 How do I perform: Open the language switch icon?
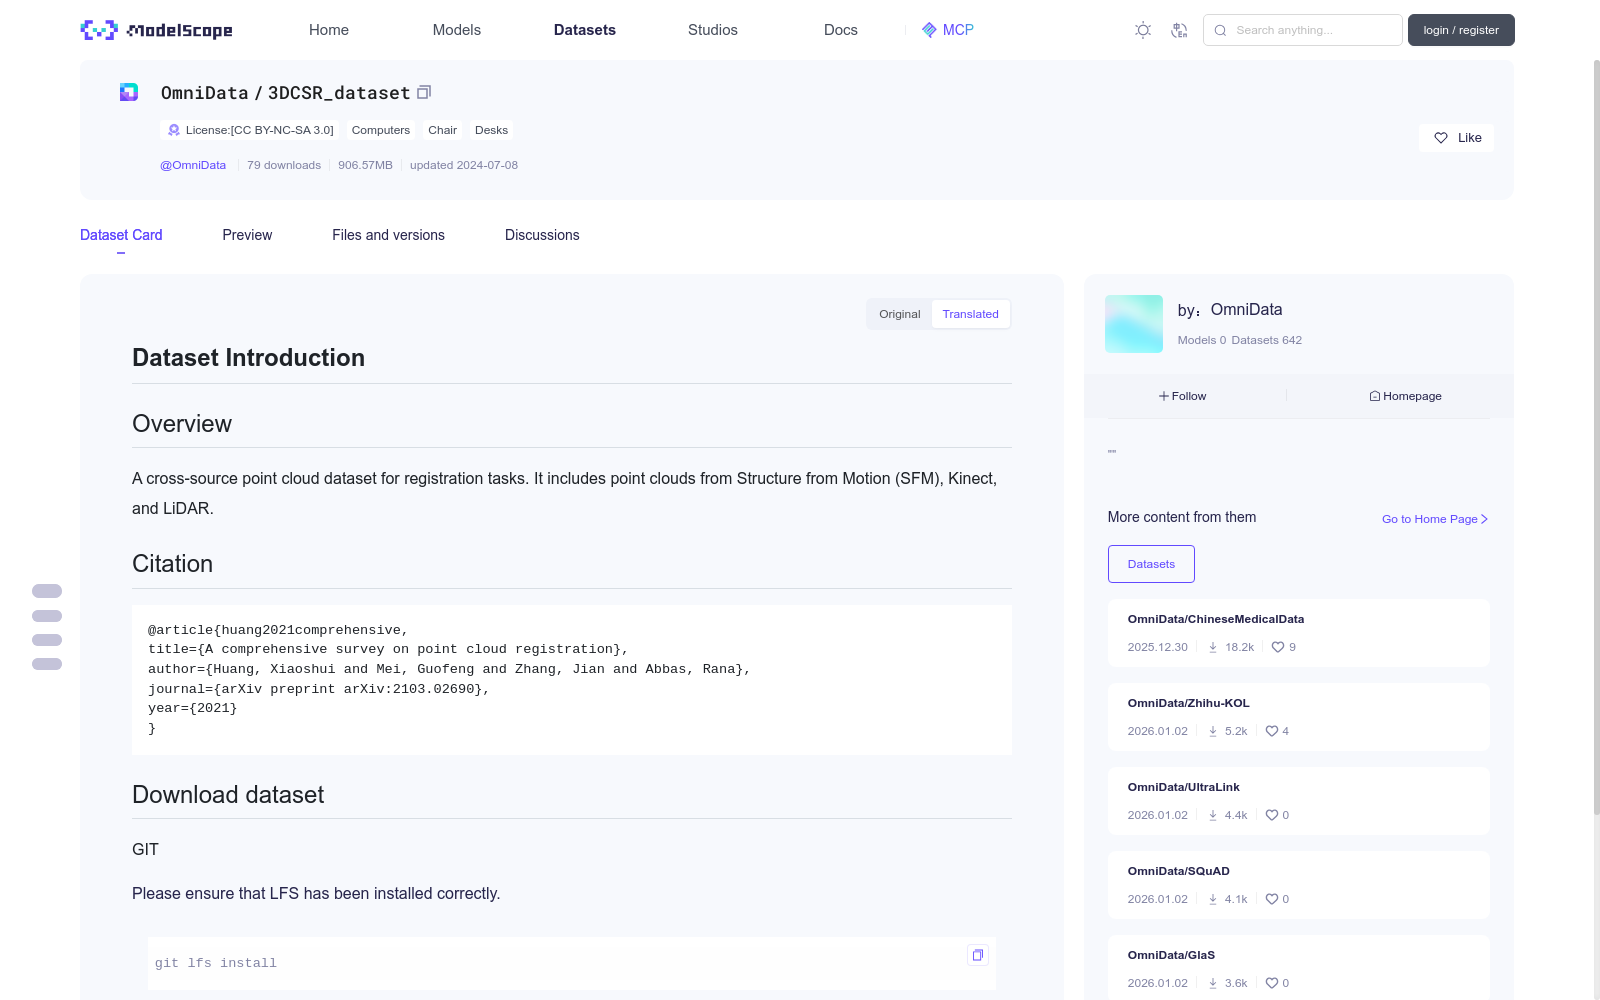click(1179, 30)
